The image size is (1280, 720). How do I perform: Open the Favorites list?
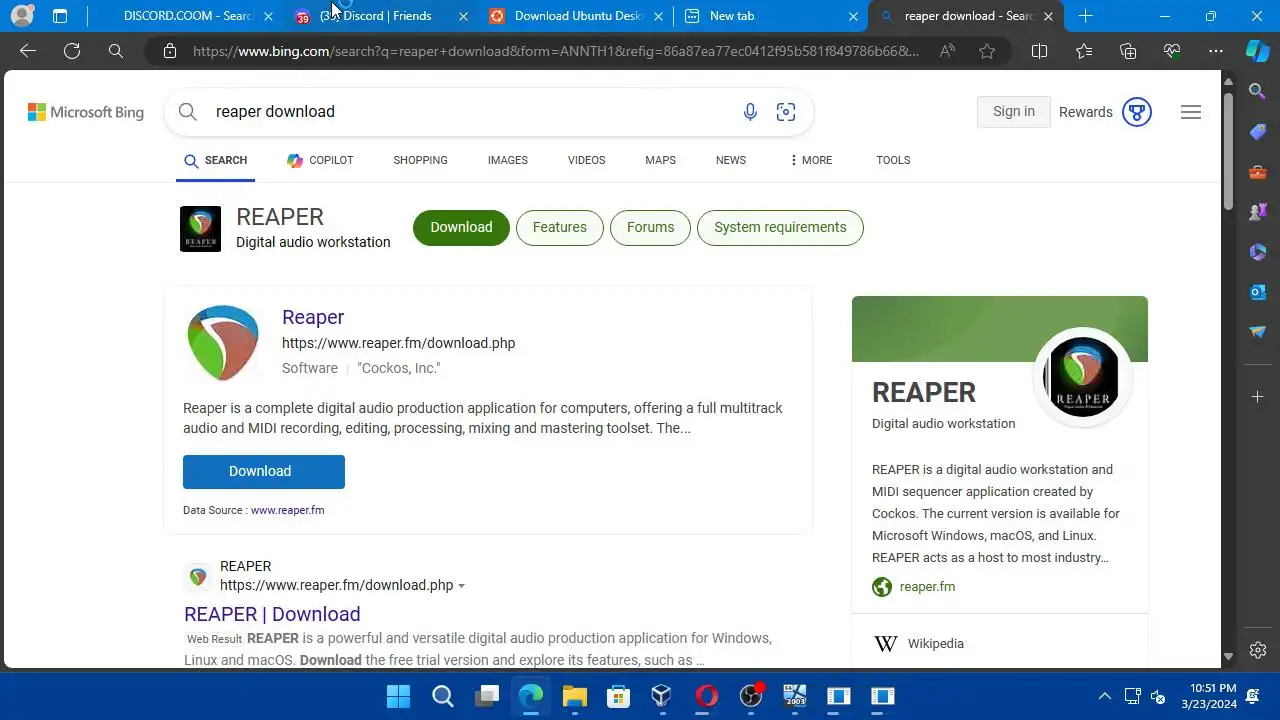(x=1084, y=51)
